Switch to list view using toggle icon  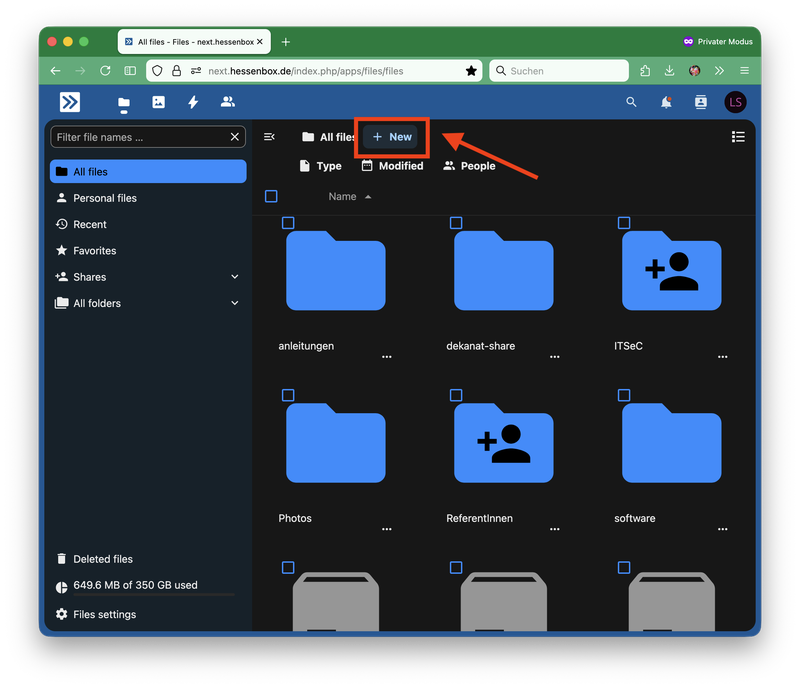[738, 137]
